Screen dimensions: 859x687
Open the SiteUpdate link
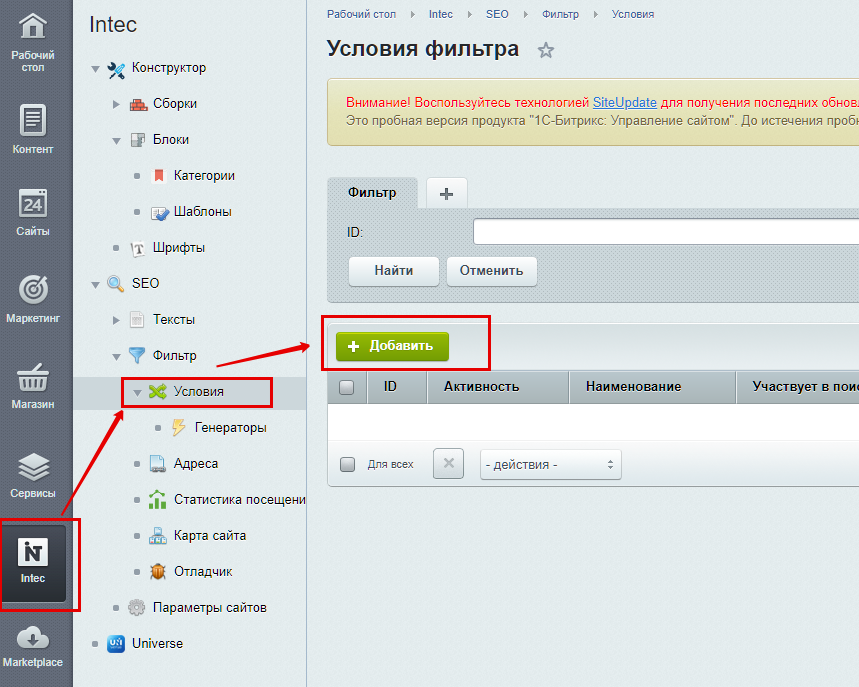point(625,102)
